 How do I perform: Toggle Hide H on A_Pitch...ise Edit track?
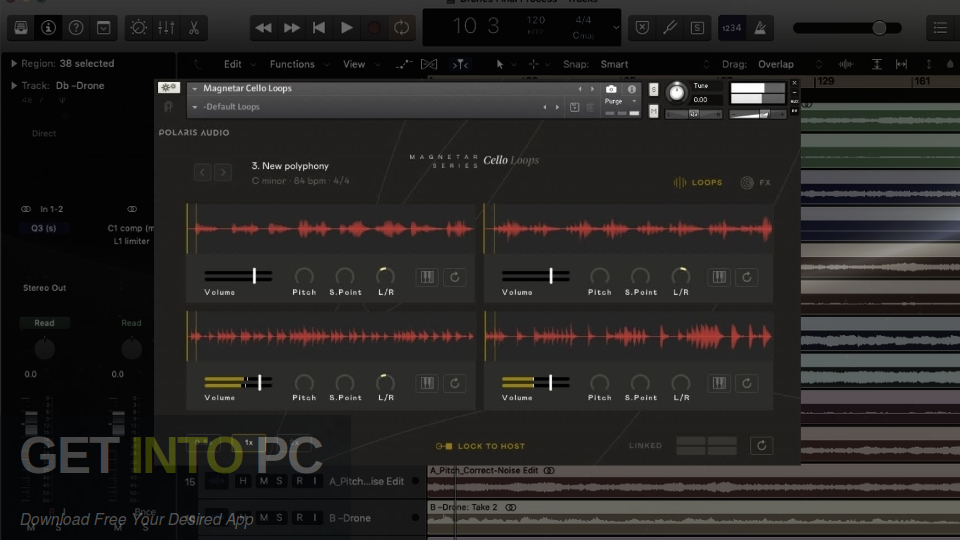(243, 481)
